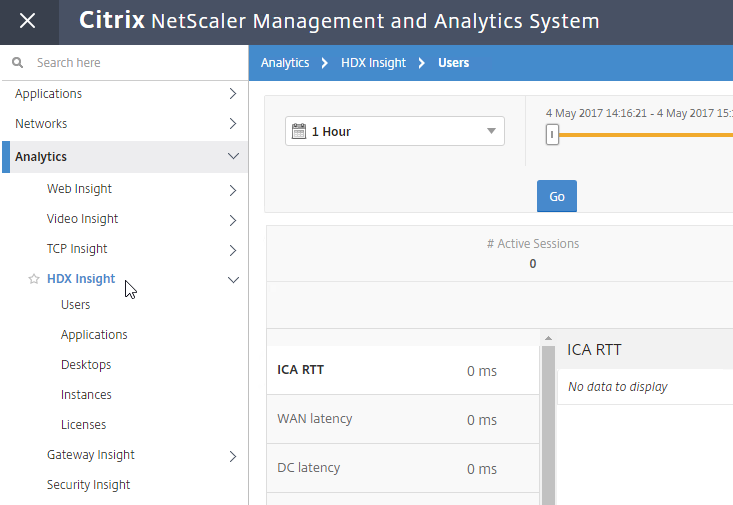Screen dimensions: 733x505
Task: Expand Gateway Insight submenu arrow
Action: (233, 456)
